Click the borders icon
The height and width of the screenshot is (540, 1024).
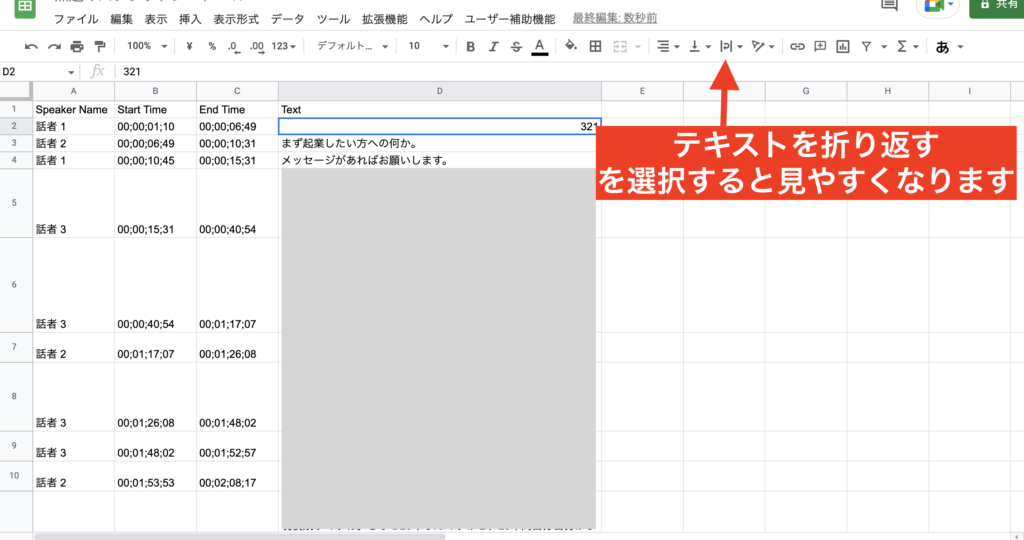[x=595, y=46]
